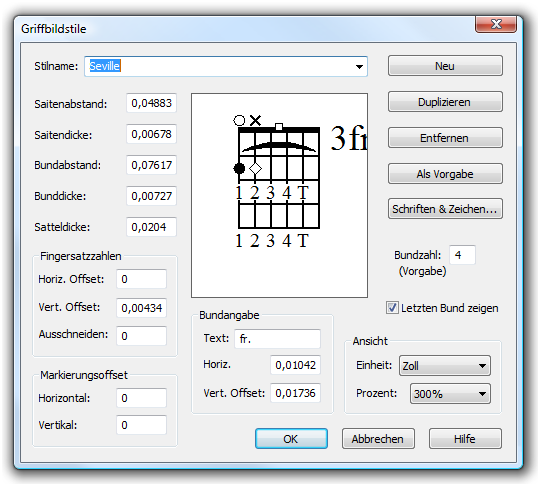
Task: Click the Duplizieren button
Action: point(445,102)
